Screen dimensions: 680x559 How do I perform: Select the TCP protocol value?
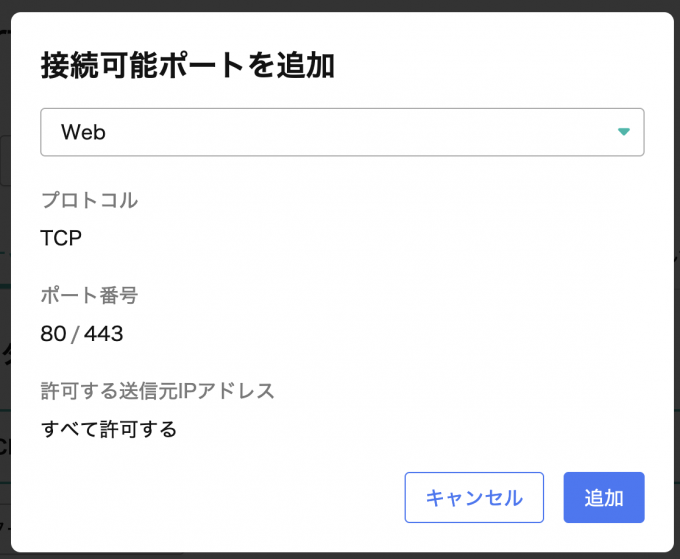(x=61, y=238)
